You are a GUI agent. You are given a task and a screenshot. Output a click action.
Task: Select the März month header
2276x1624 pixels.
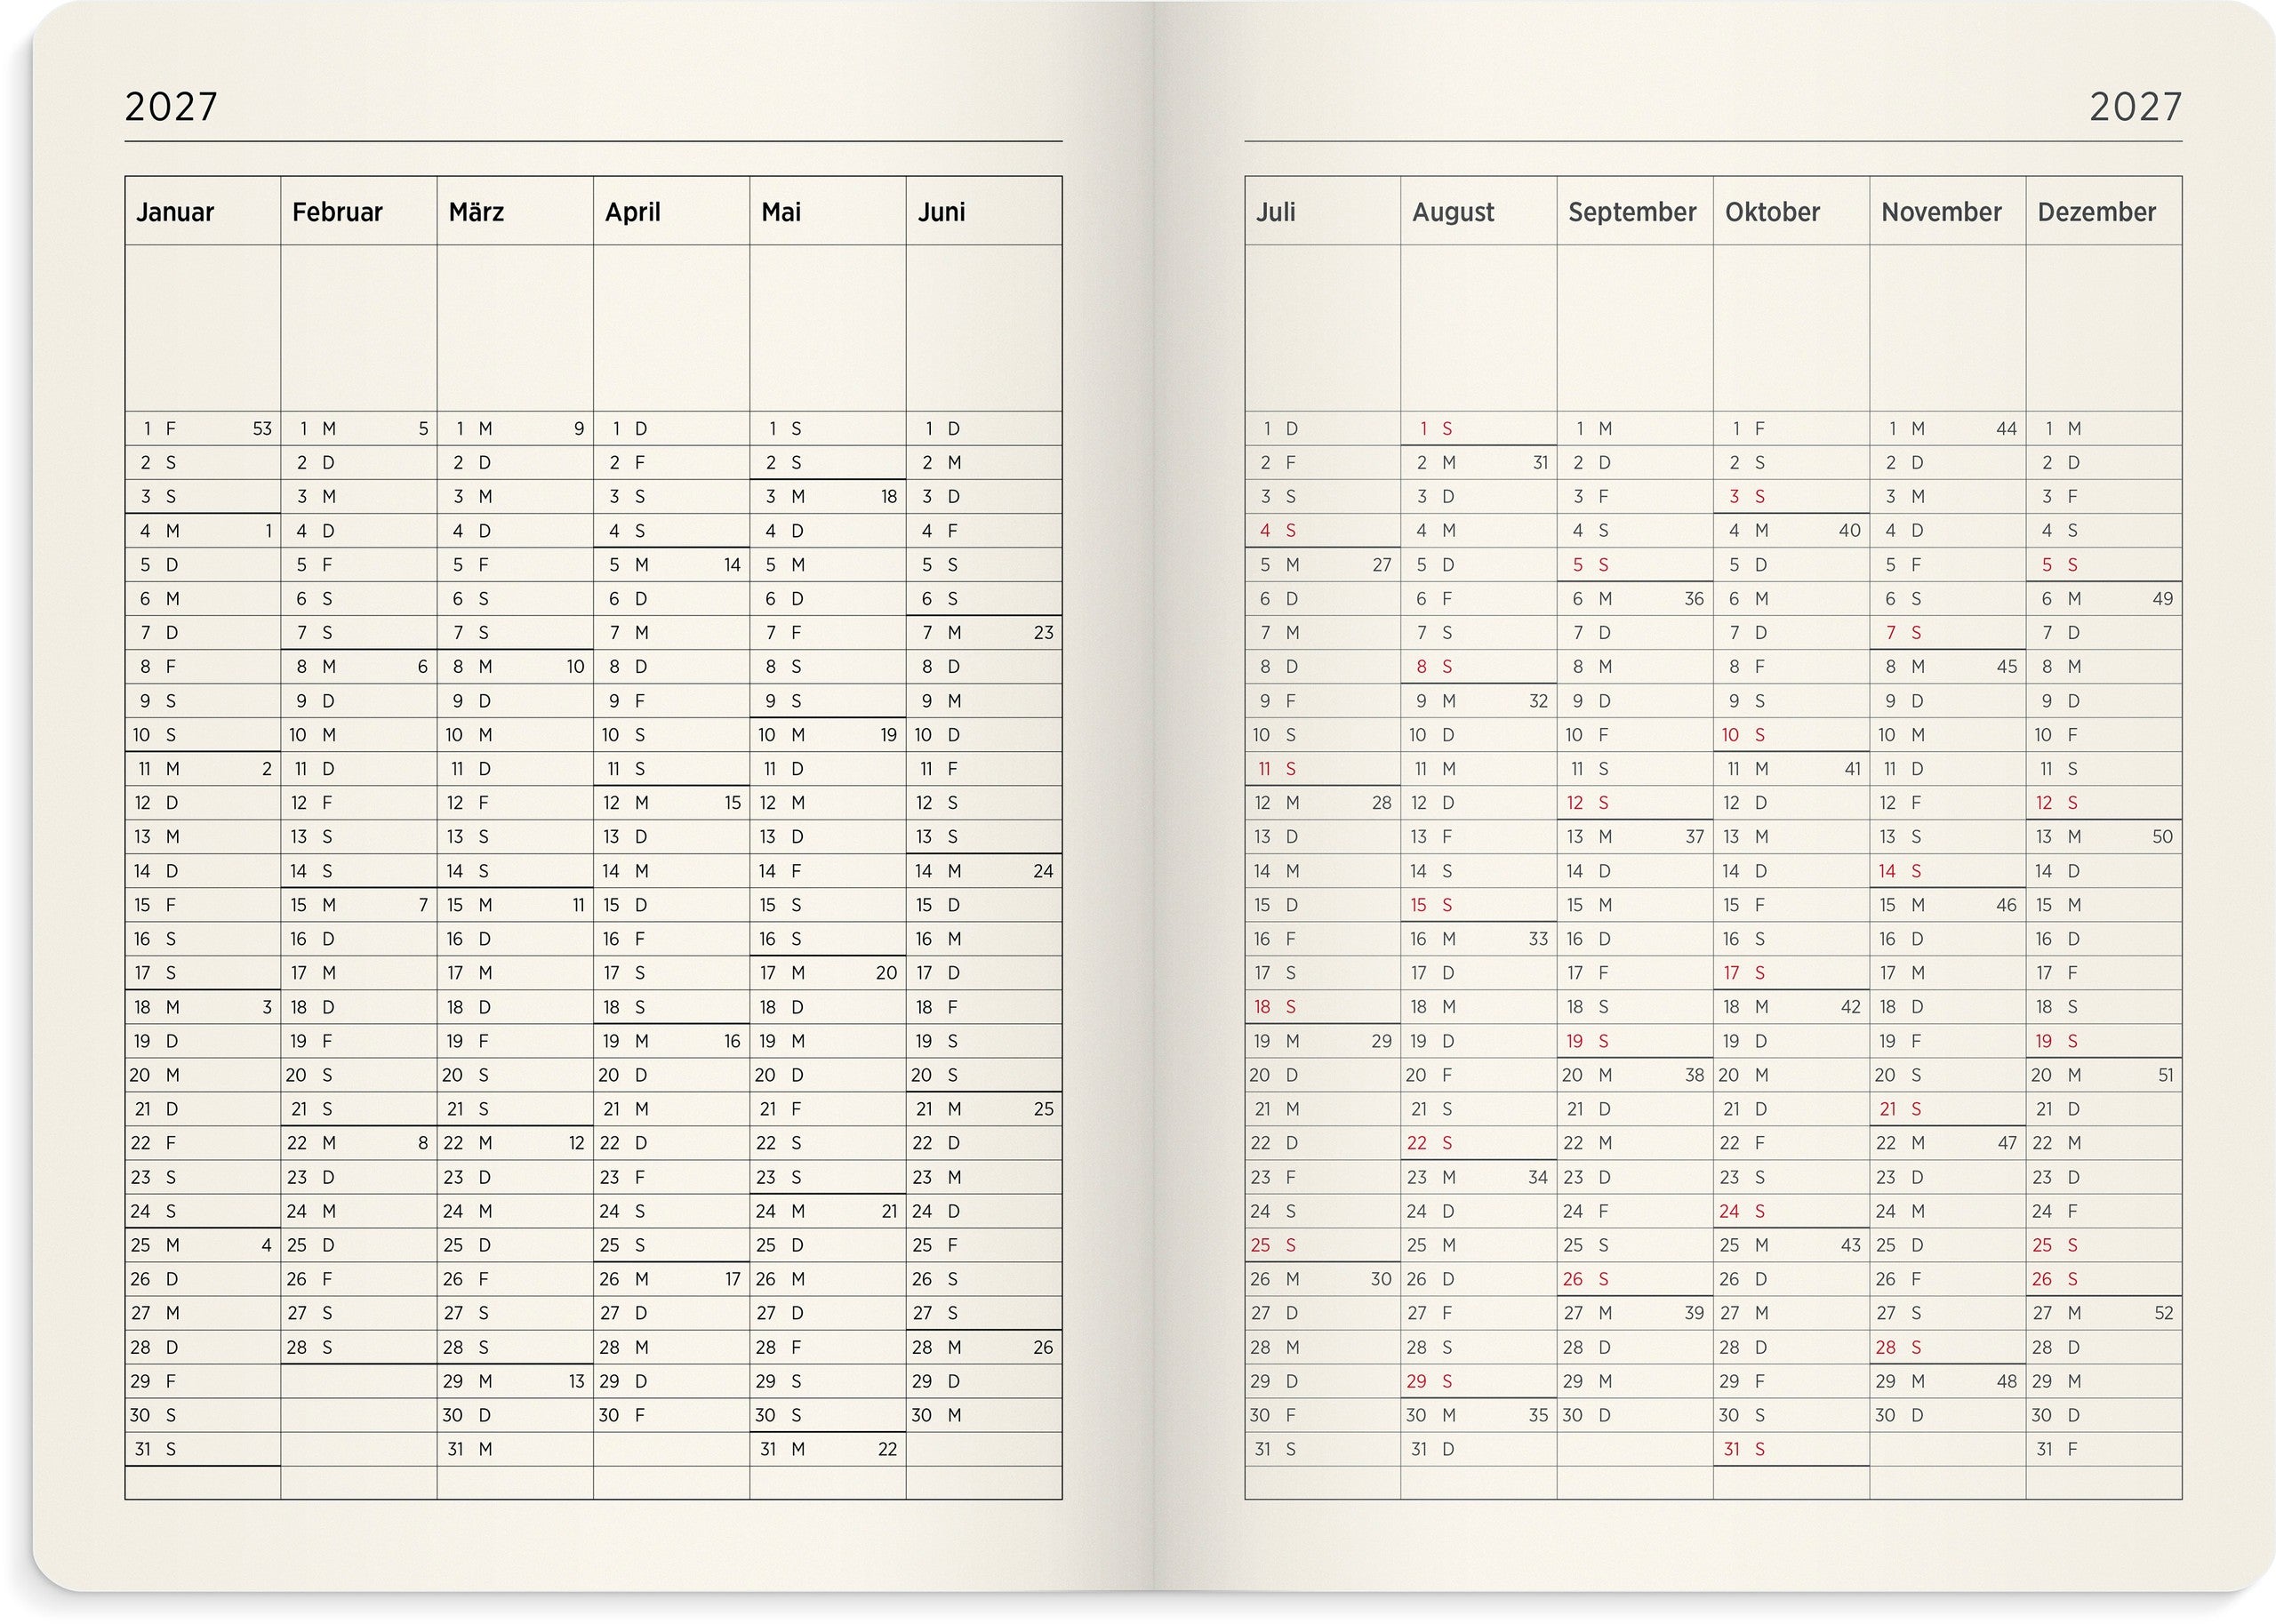pos(476,212)
